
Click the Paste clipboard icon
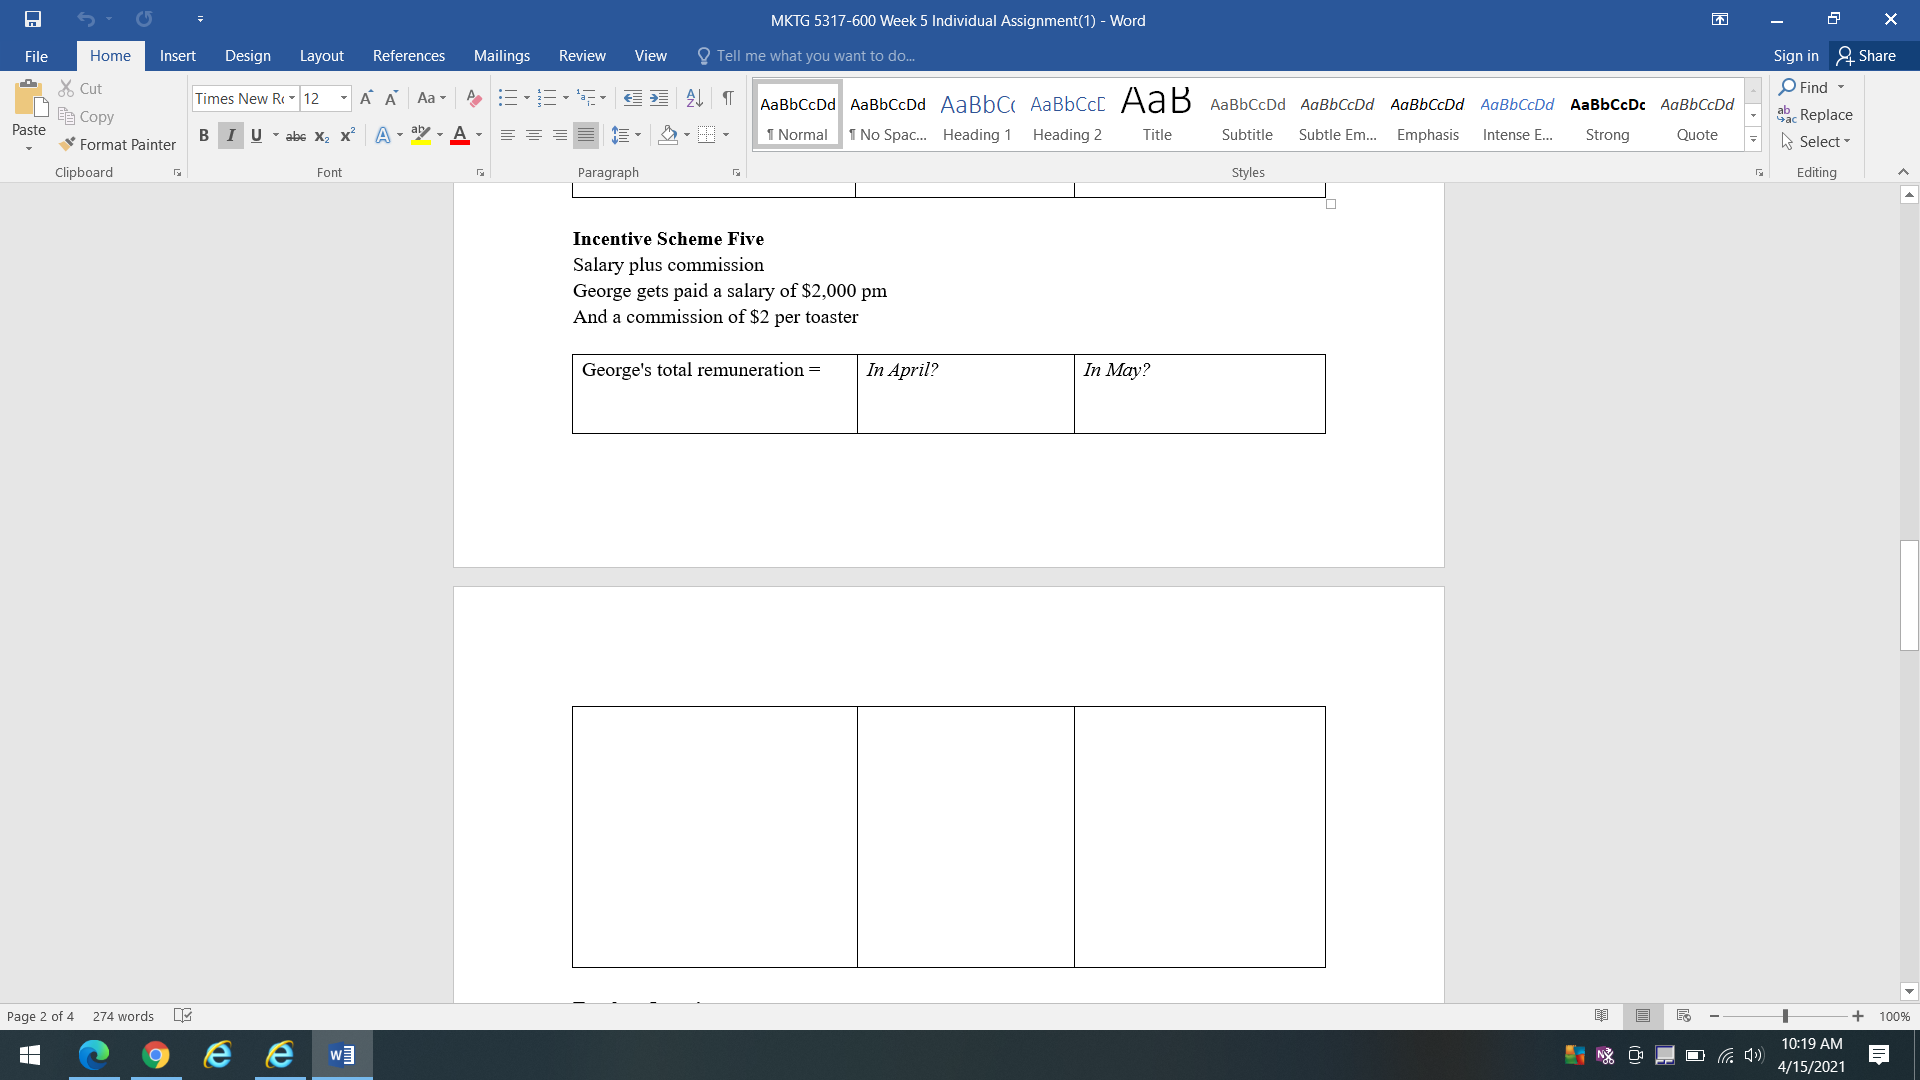pyautogui.click(x=29, y=100)
